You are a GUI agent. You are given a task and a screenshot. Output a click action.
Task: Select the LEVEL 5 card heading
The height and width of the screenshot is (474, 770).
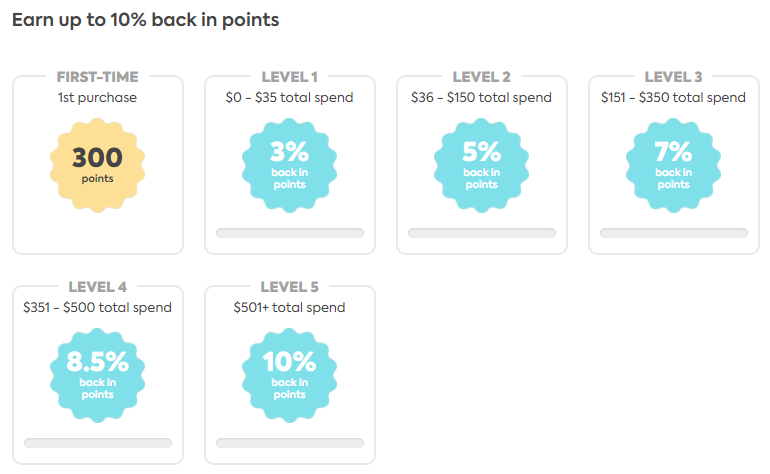coord(289,287)
